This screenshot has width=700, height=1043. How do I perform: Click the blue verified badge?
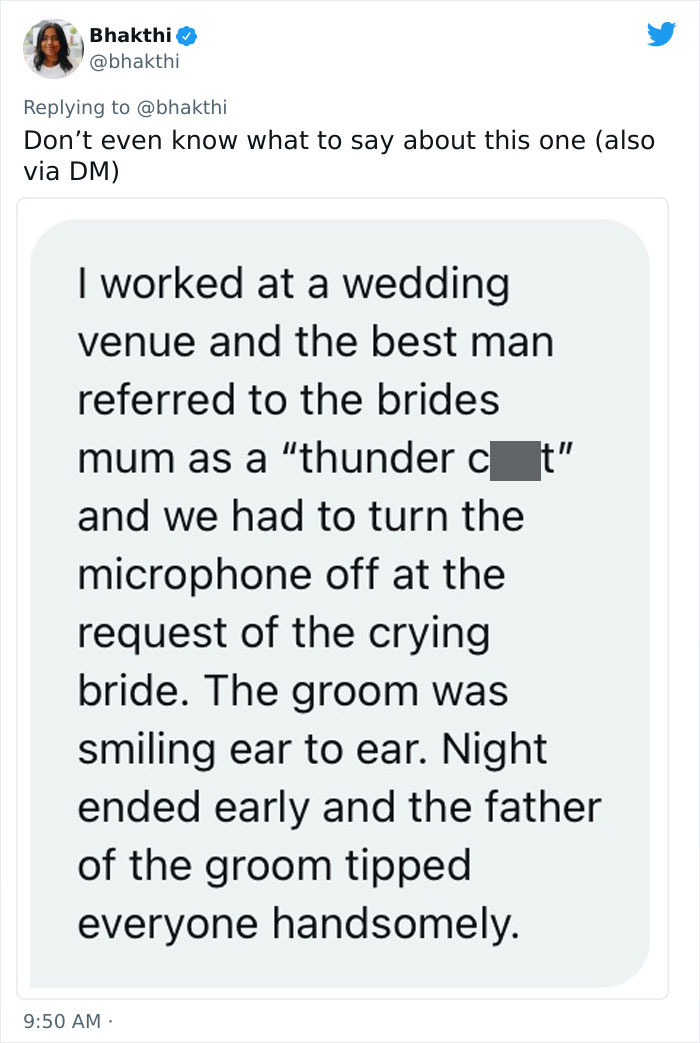pos(187,36)
